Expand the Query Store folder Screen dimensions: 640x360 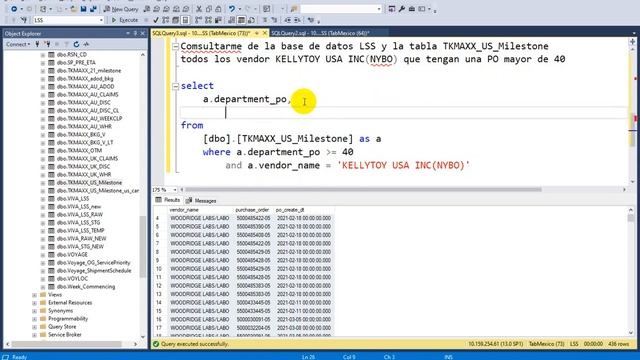click(x=35, y=327)
